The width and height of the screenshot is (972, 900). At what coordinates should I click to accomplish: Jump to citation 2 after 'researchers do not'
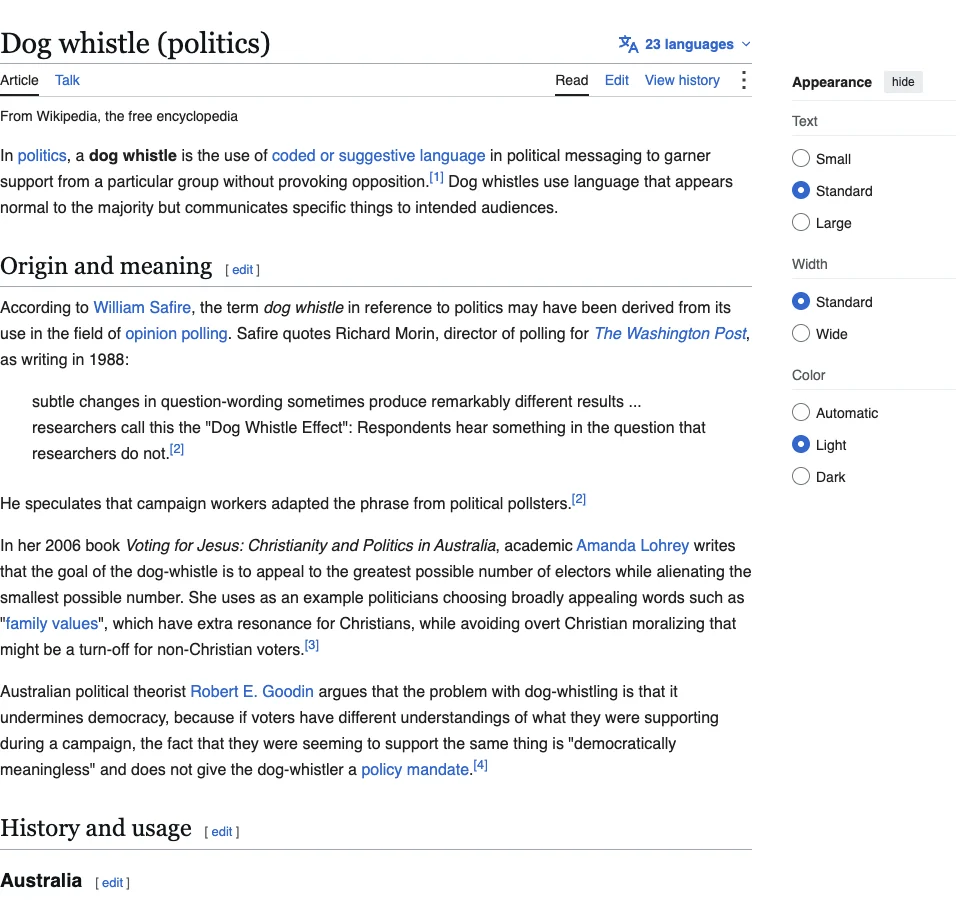[x=177, y=449]
